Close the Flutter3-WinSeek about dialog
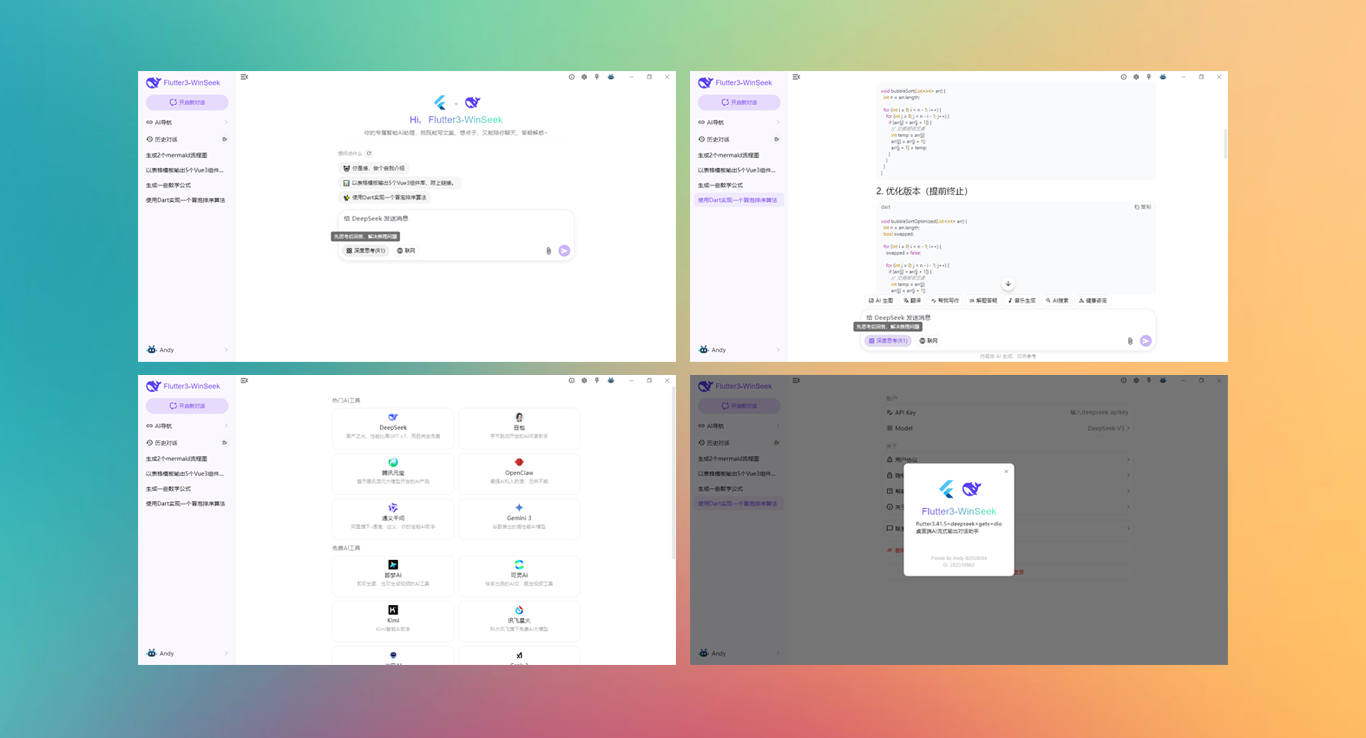The width and height of the screenshot is (1366, 738). 1006,471
